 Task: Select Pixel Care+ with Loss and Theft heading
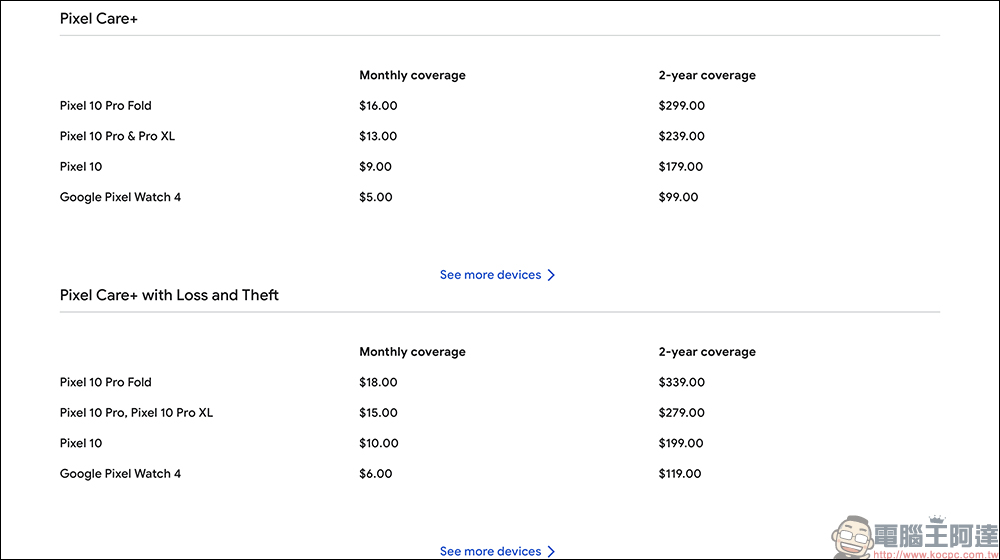tap(169, 295)
